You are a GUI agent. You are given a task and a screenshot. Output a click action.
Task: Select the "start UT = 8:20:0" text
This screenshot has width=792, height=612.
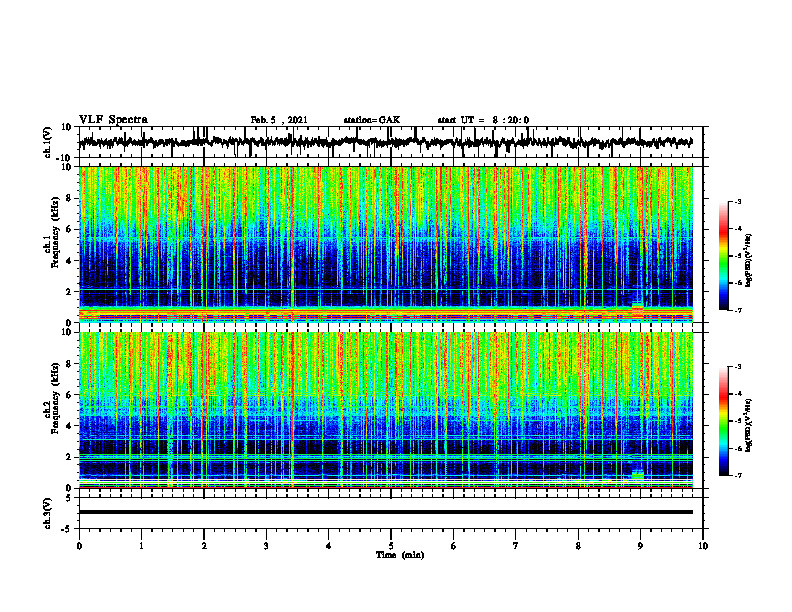coord(483,120)
